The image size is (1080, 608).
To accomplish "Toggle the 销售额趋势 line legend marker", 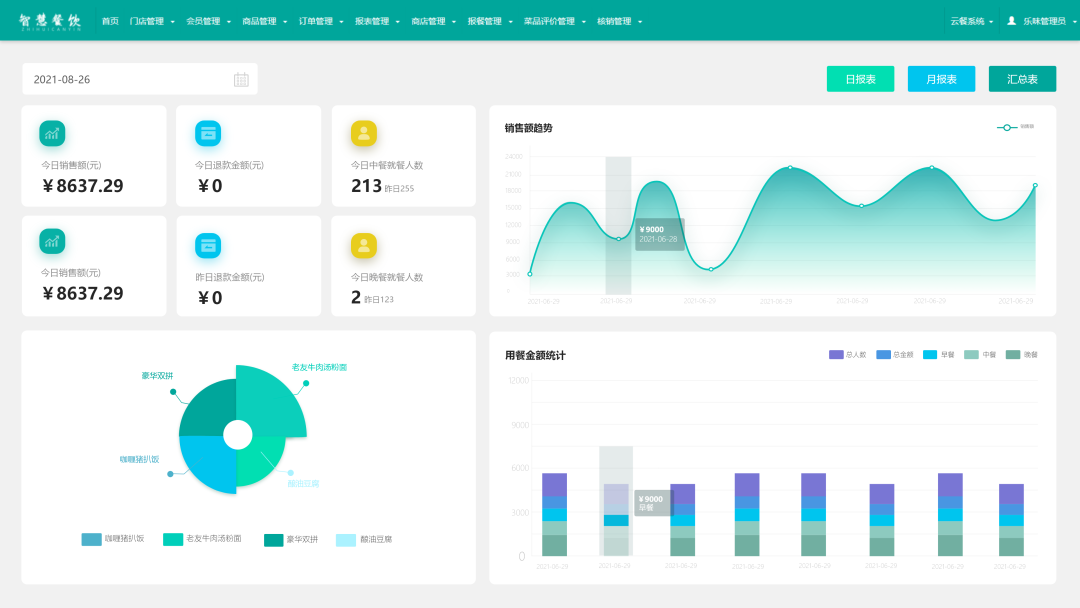I will pyautogui.click(x=1007, y=127).
